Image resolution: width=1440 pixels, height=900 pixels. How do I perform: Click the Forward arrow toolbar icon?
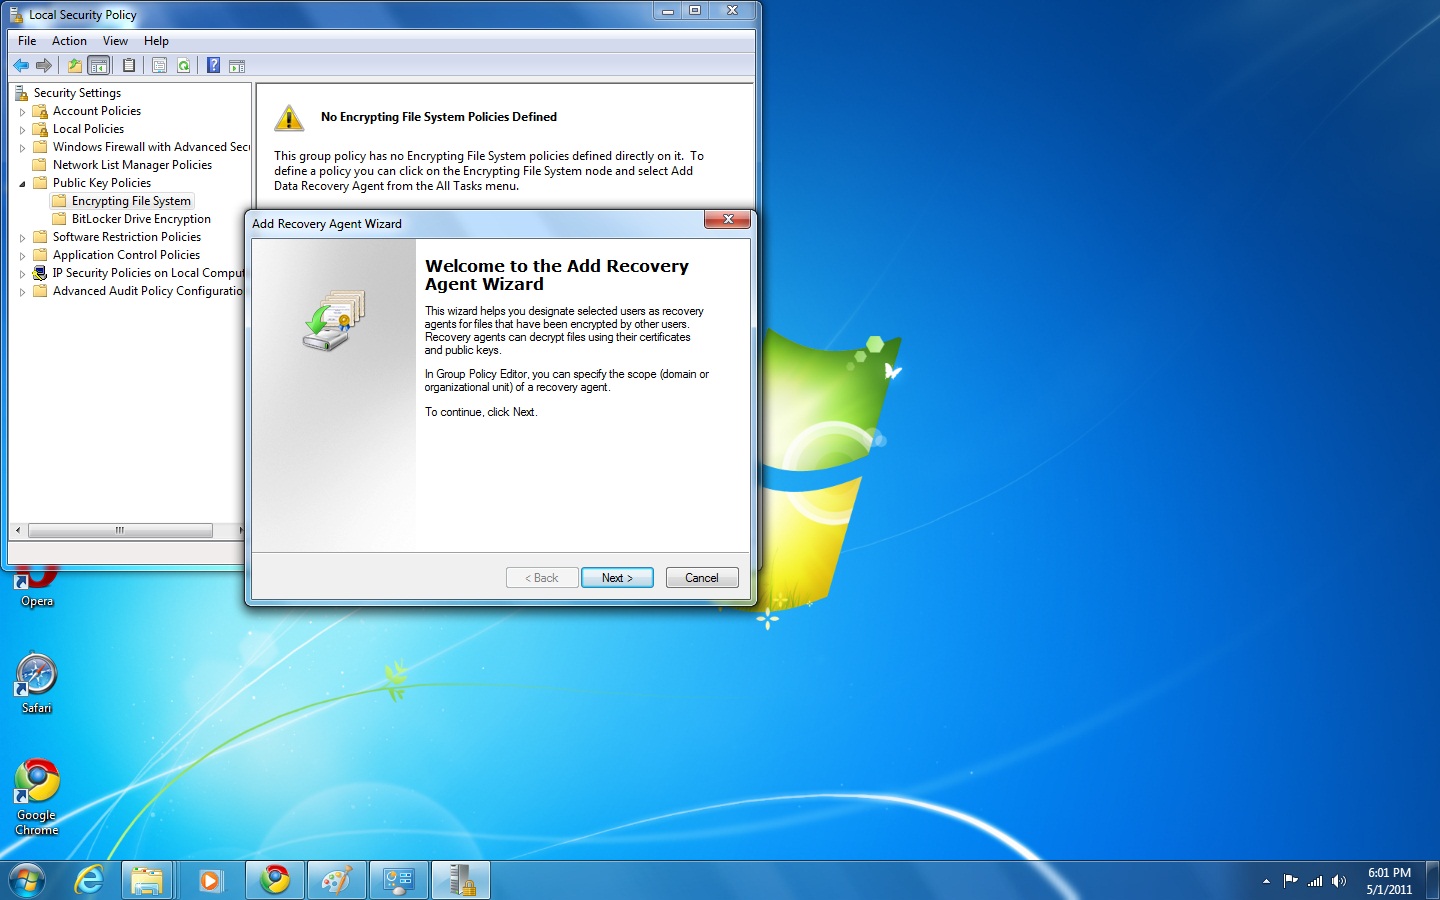[x=43, y=66]
